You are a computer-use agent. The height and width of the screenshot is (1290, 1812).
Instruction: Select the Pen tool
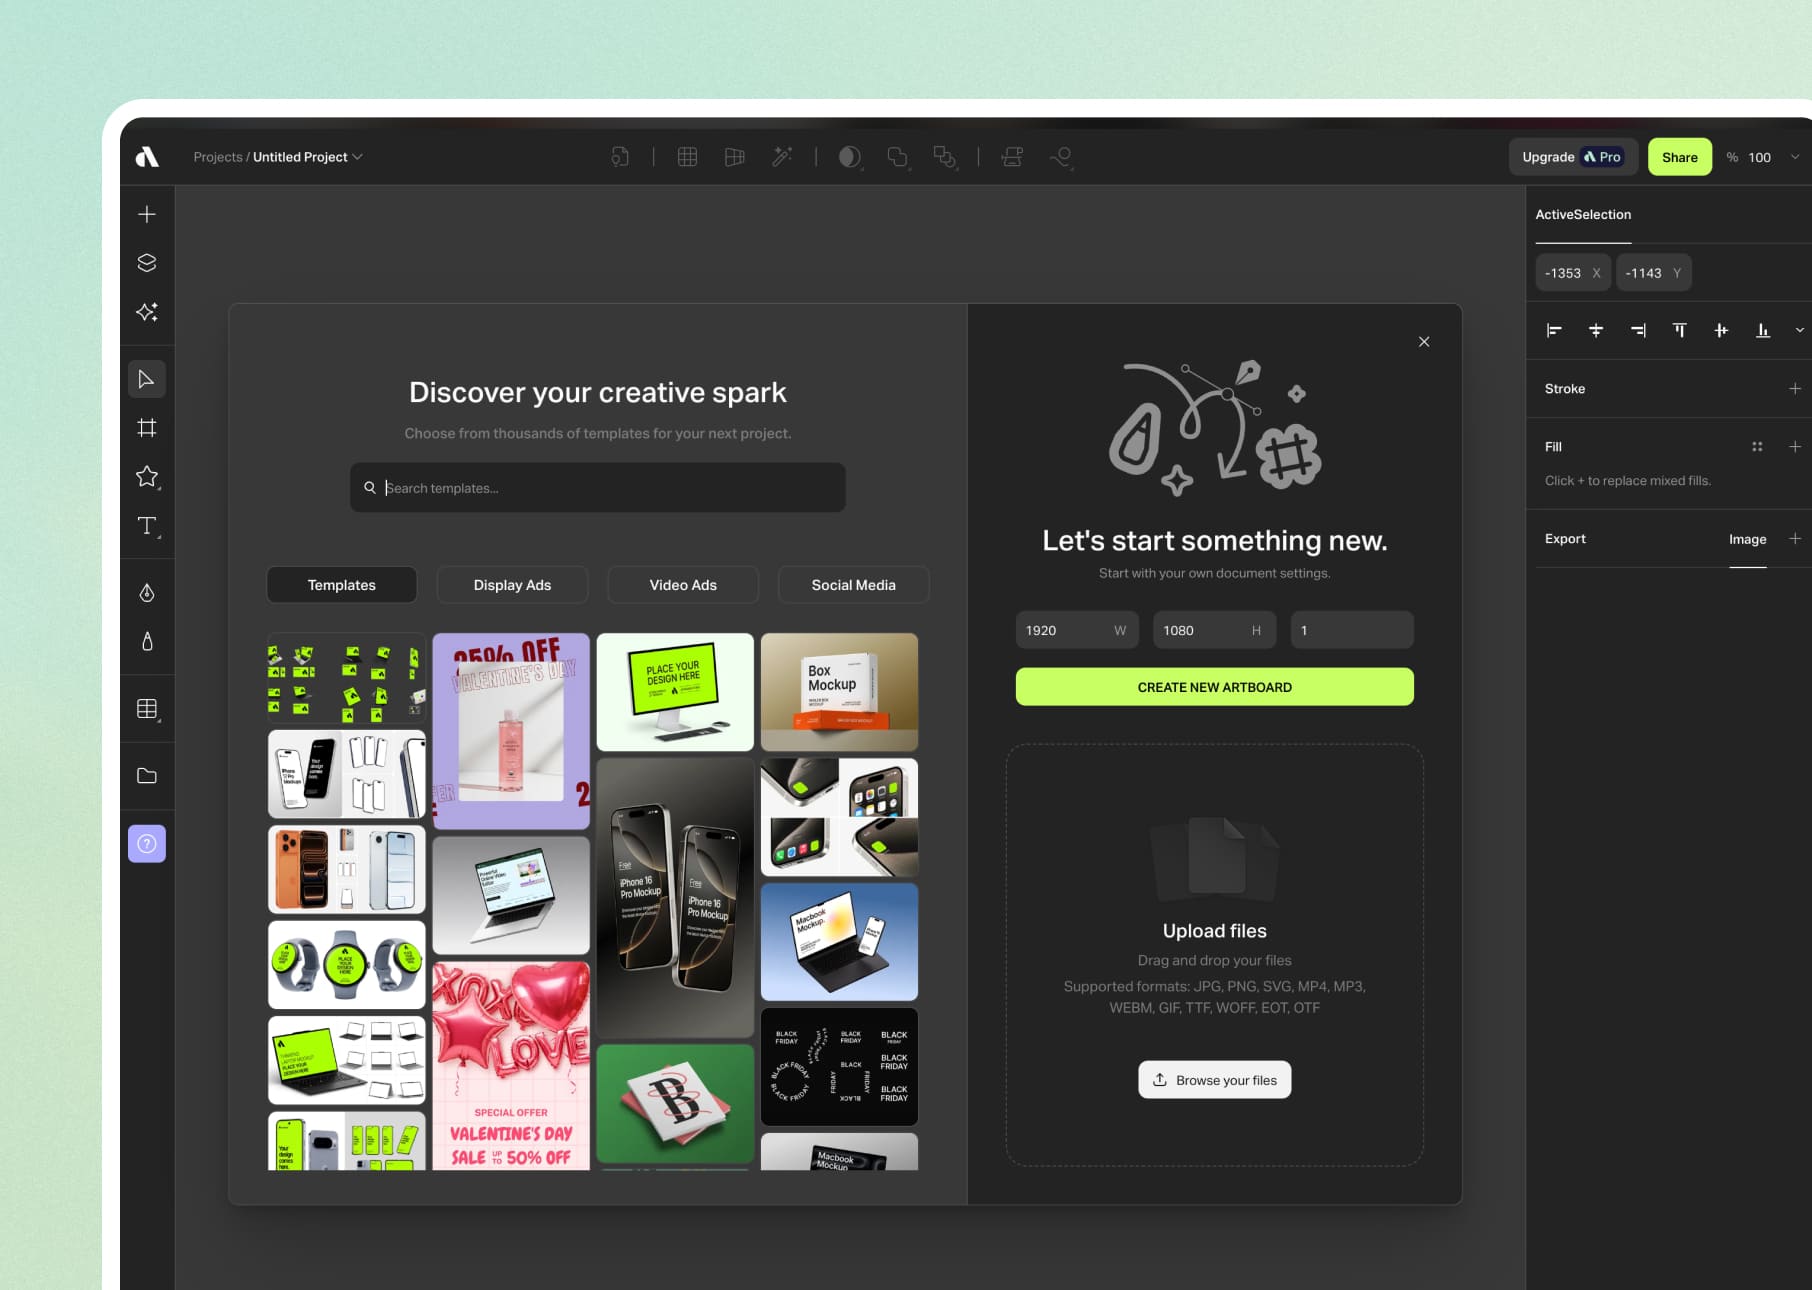click(147, 593)
